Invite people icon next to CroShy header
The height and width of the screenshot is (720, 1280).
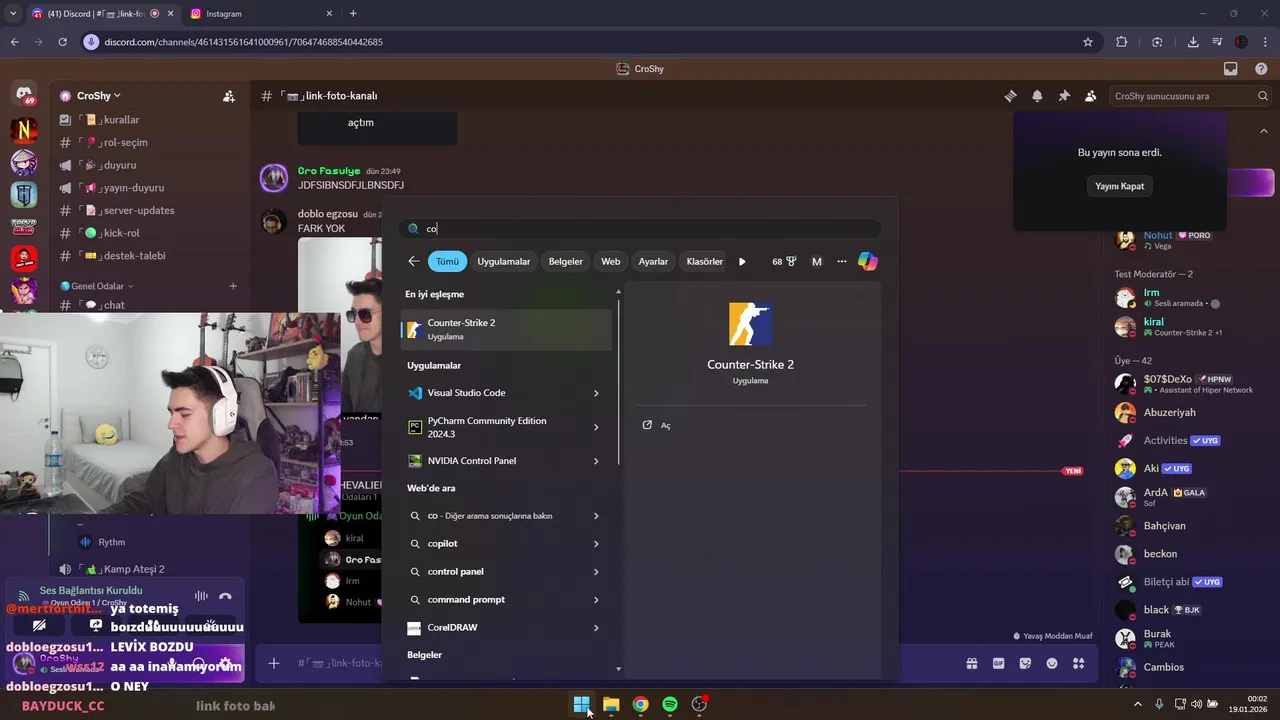point(229,96)
